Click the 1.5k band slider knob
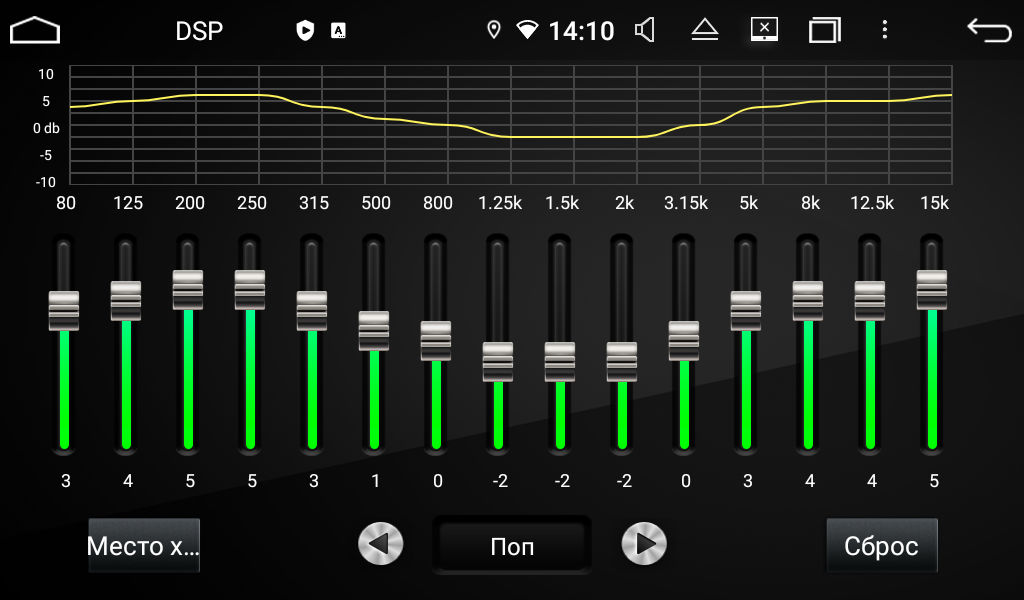The width and height of the screenshot is (1024, 600). [x=560, y=362]
